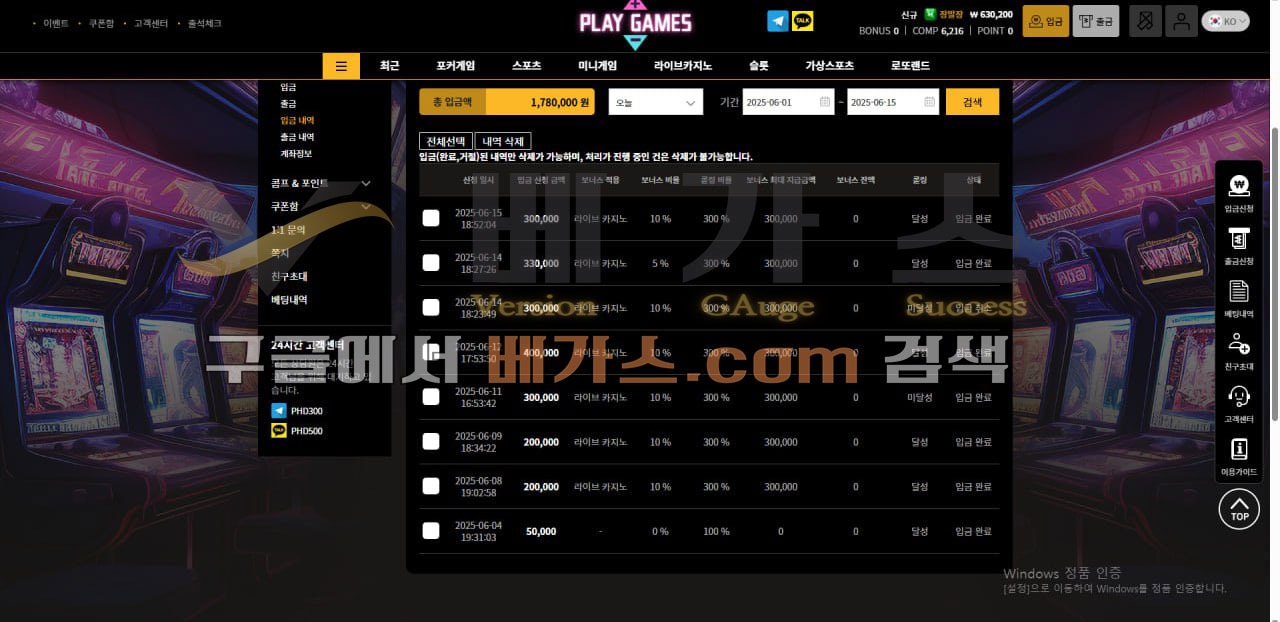Screen dimensions: 1280x622
Task: Open 고객센터 top link
Action: pyautogui.click(x=151, y=23)
